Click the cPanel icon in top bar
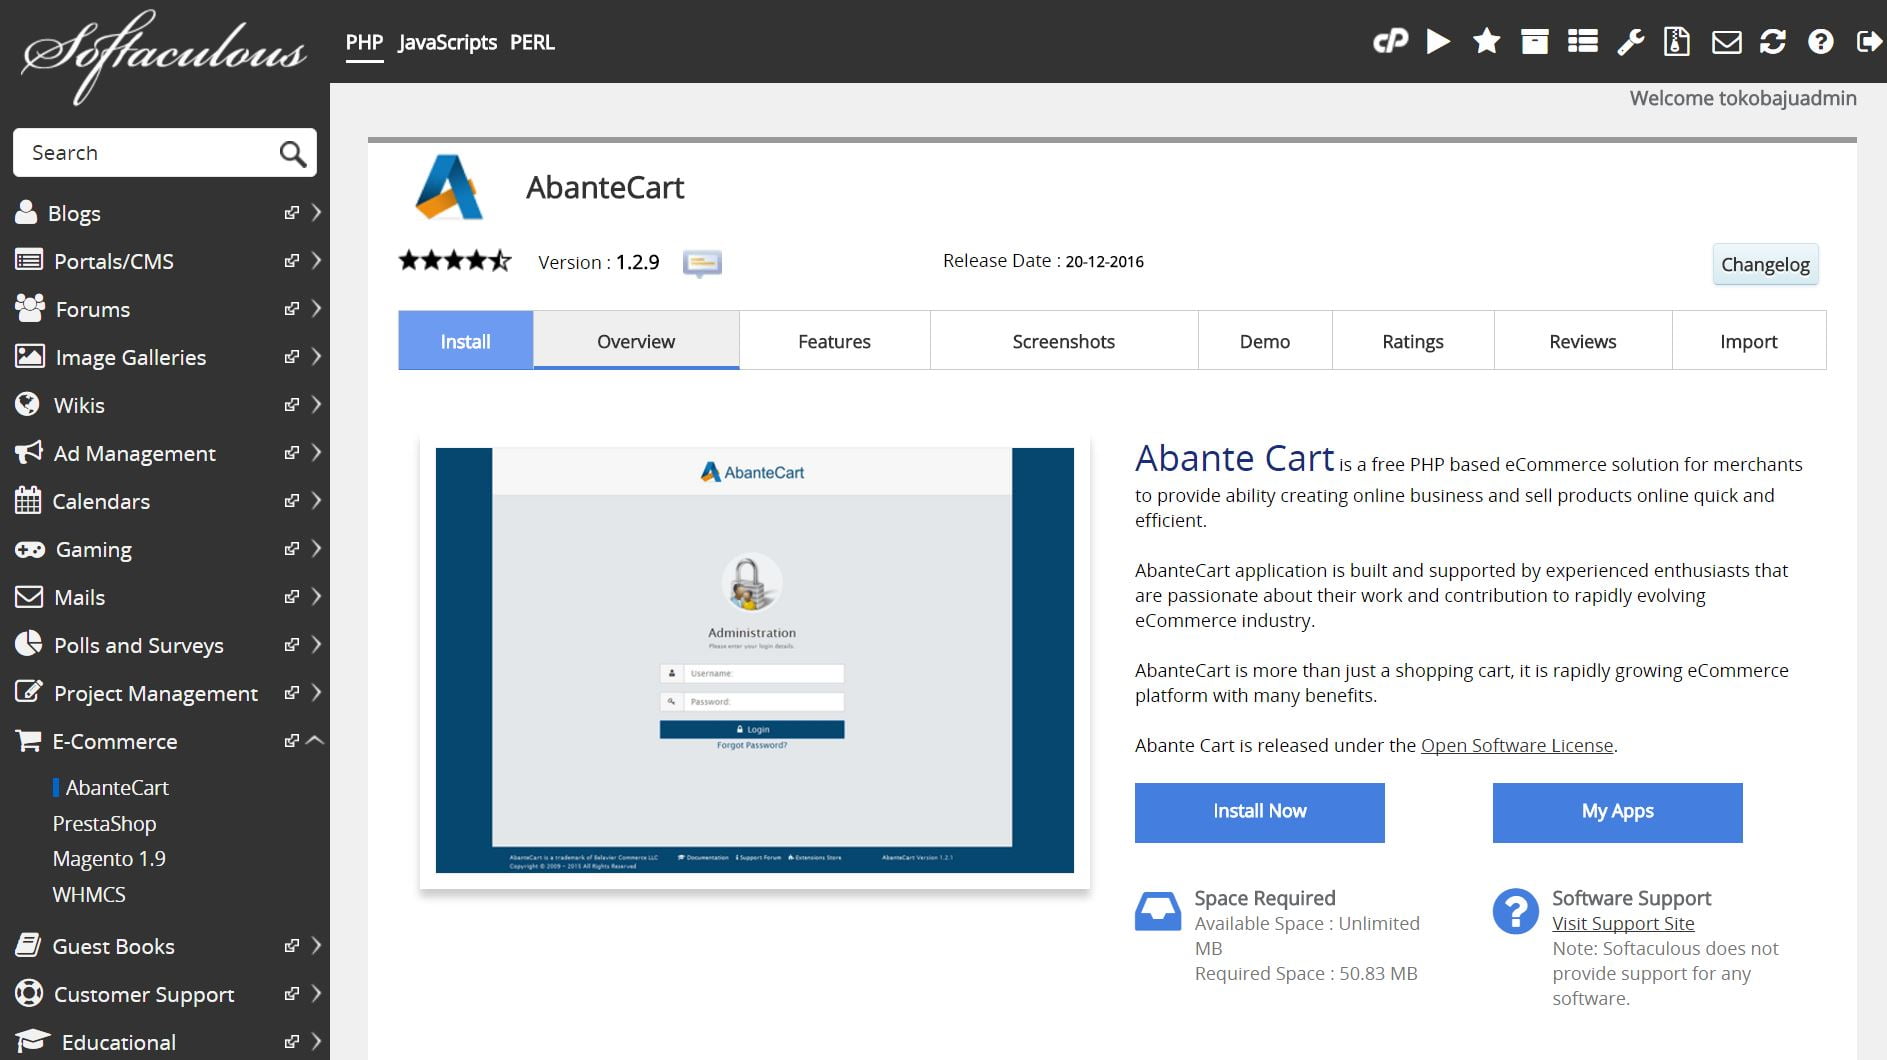1887x1060 pixels. pos(1390,41)
